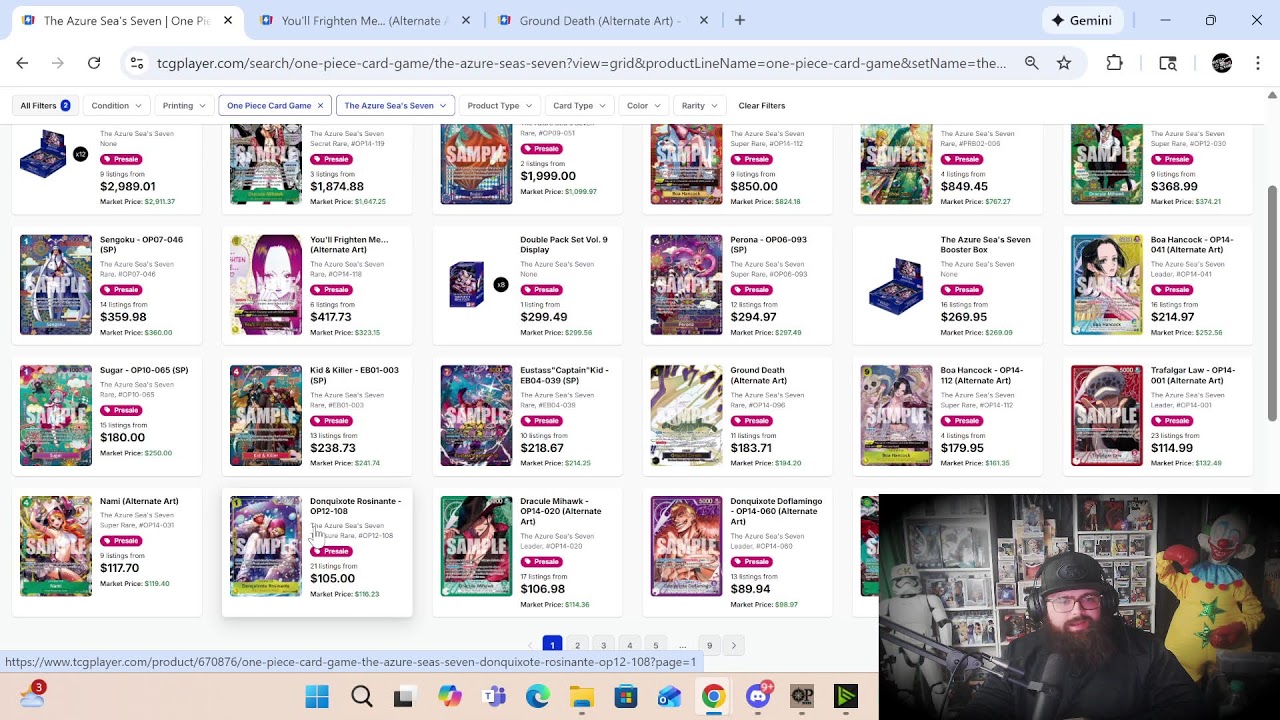Image resolution: width=1280 pixels, height=720 pixels.
Task: Open the Perona OP06-093 card thumbnail
Action: pyautogui.click(x=686, y=285)
